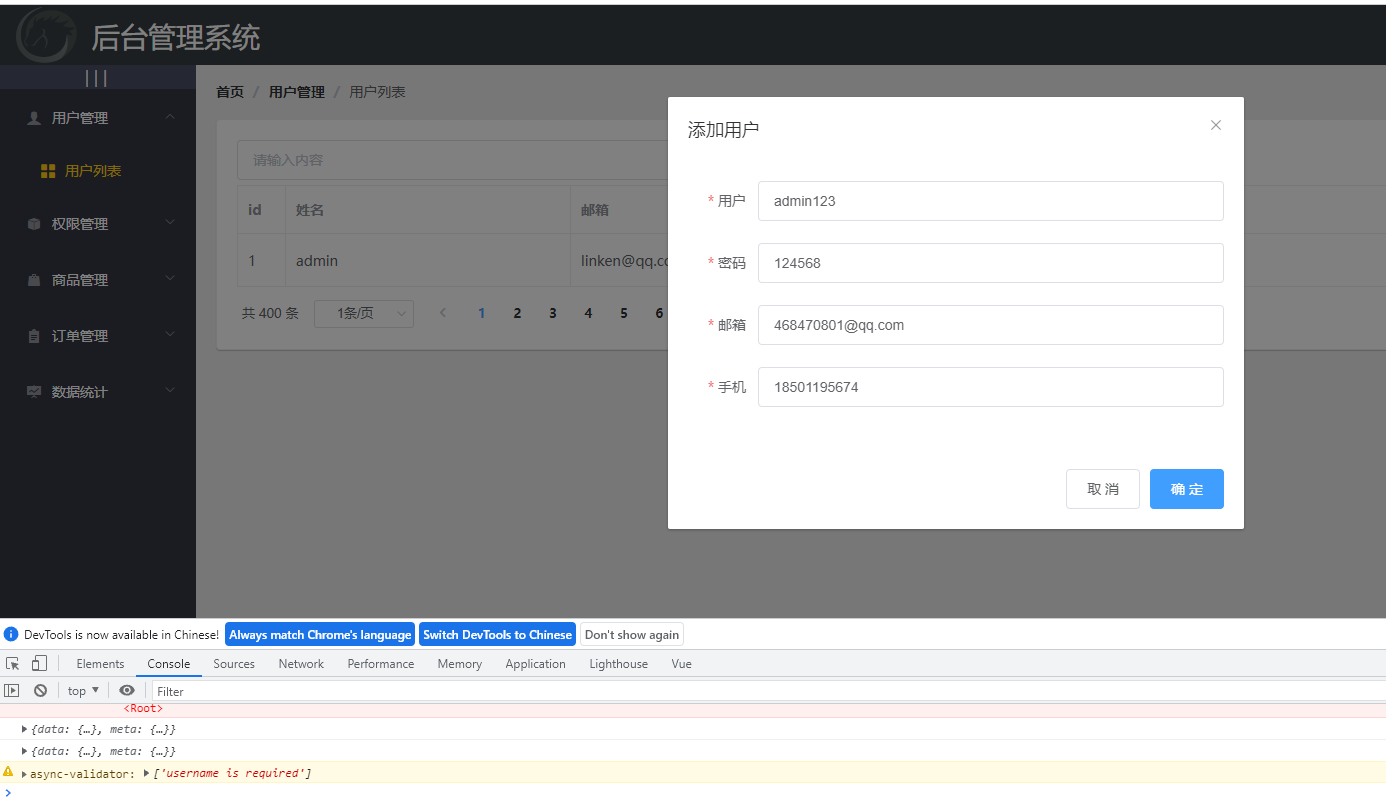This screenshot has width=1386, height=798.
Task: Click the 确定 button
Action: (x=1187, y=489)
